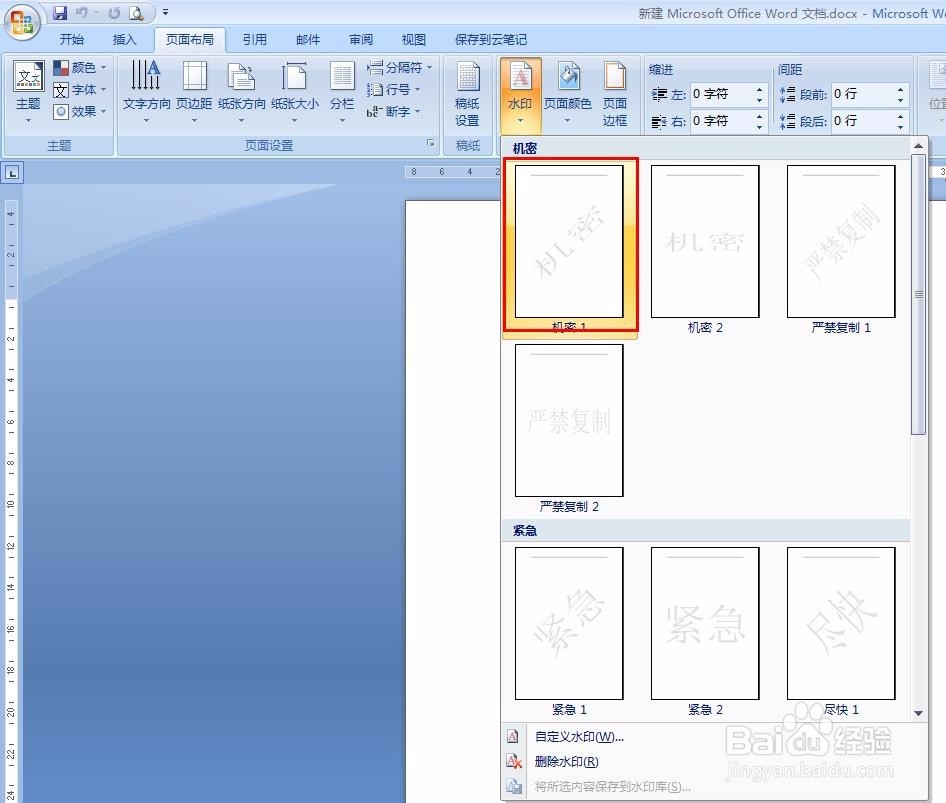Image resolution: width=946 pixels, height=803 pixels.
Task: Click 自定义水印(W)... menu entry
Action: pos(714,737)
